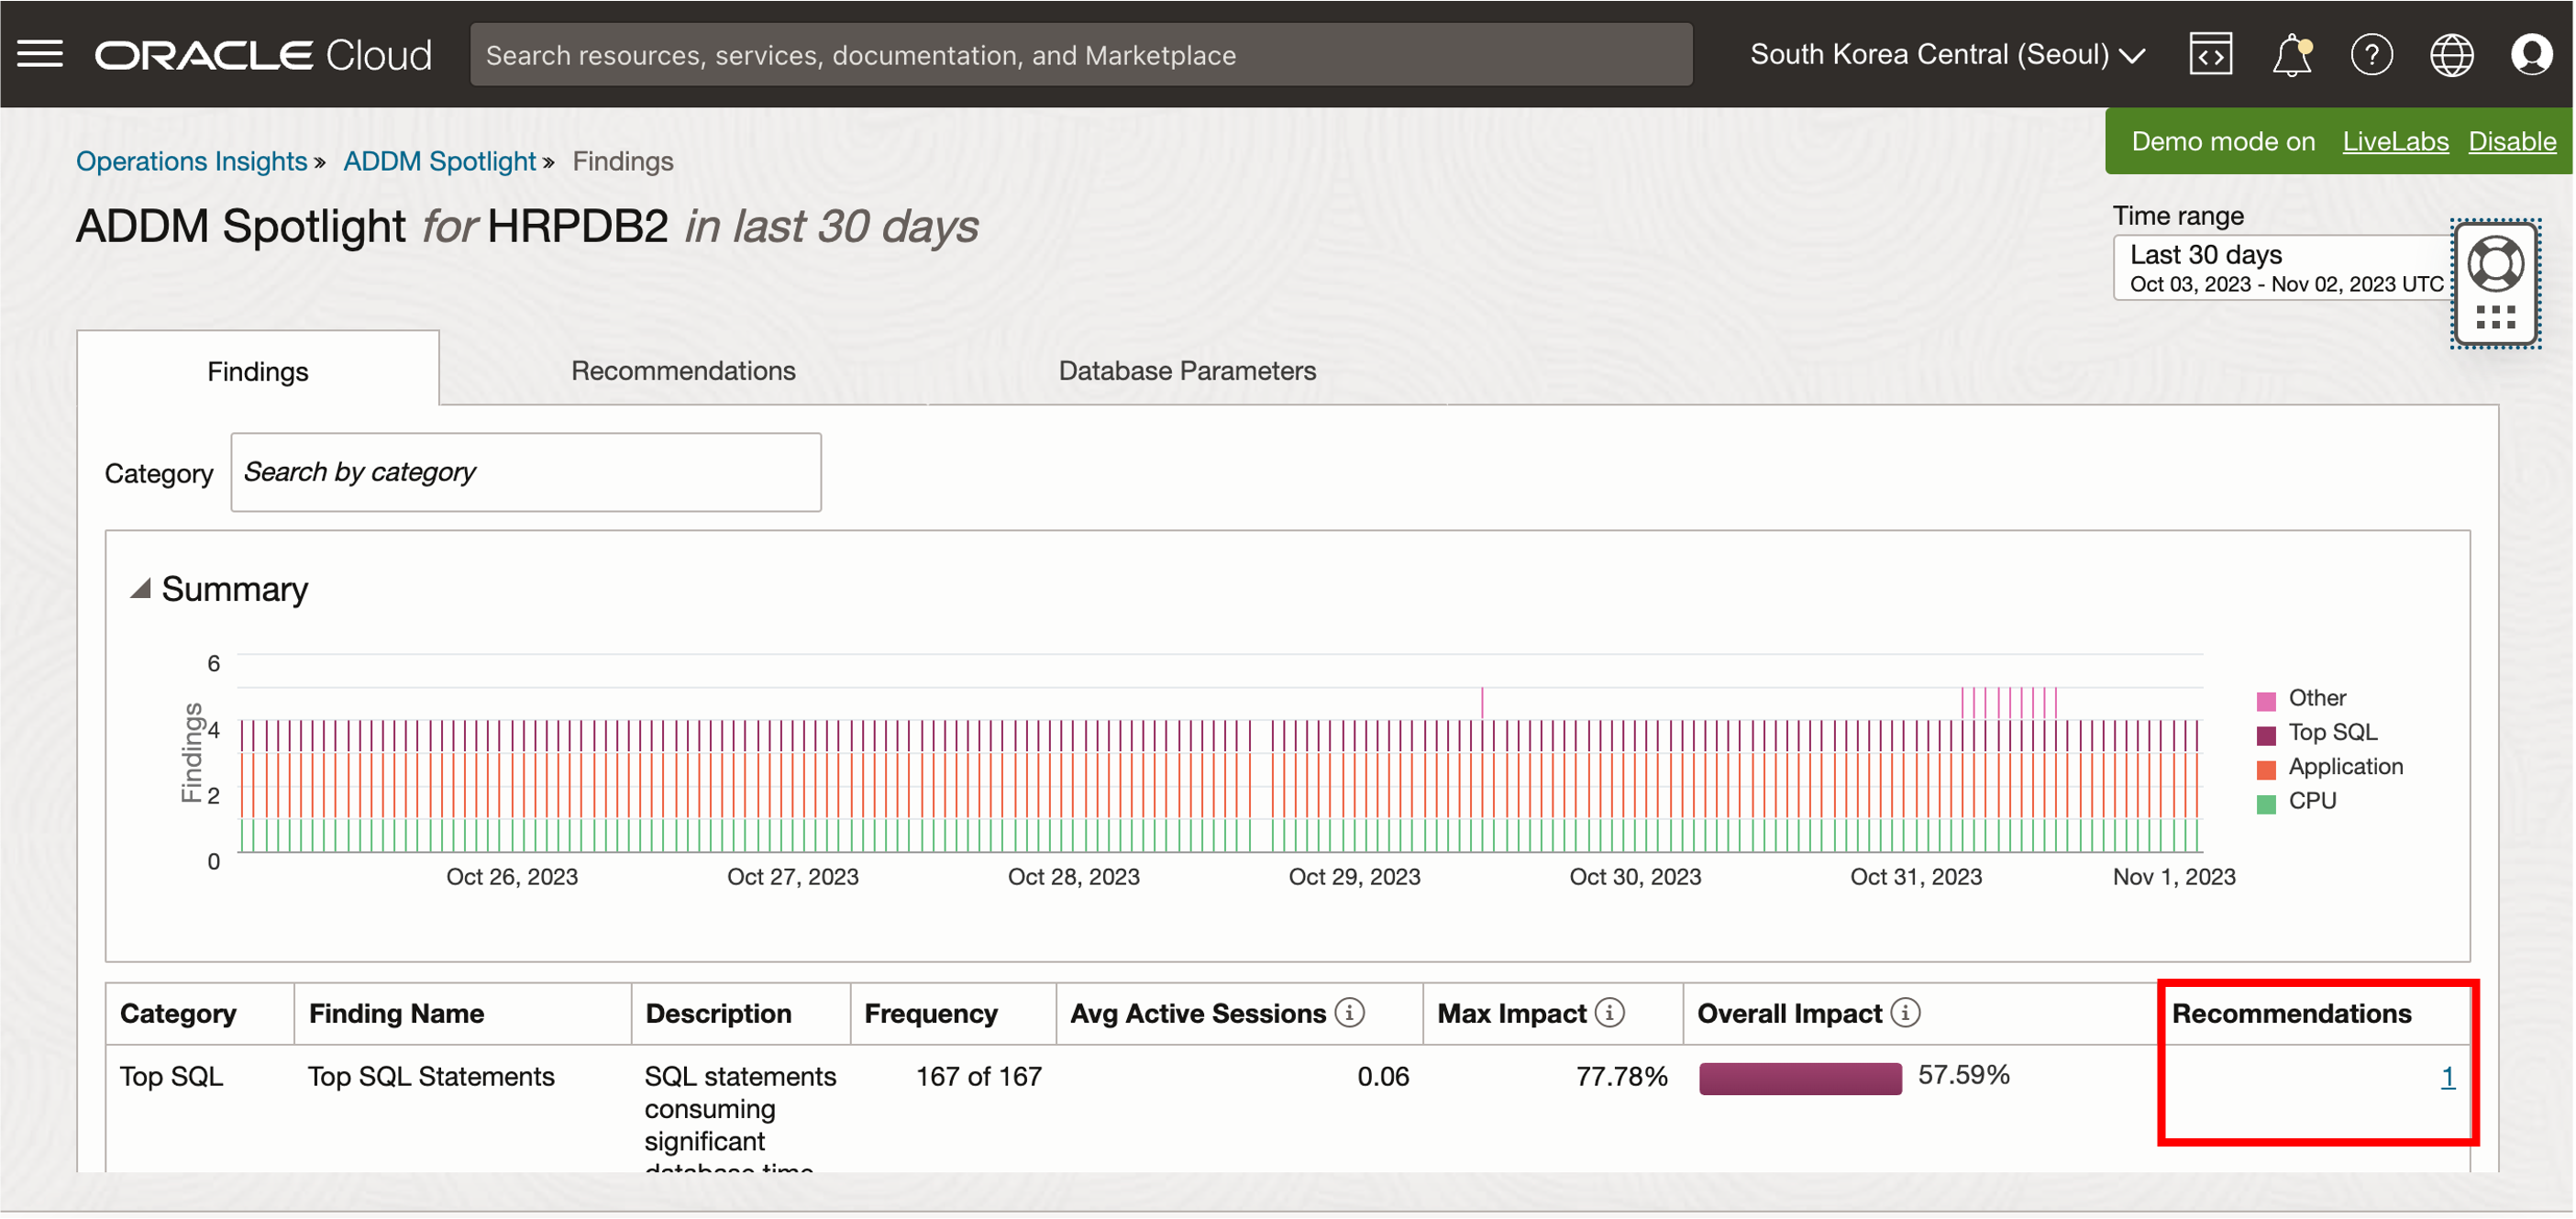Collapse the Summary section triangle
This screenshot has height=1219, width=2576.
141,589
